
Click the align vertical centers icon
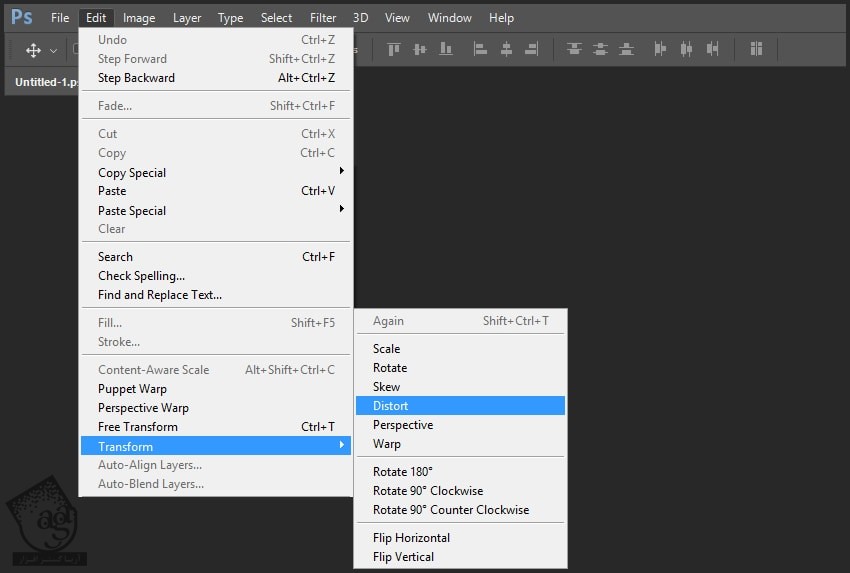pos(420,49)
